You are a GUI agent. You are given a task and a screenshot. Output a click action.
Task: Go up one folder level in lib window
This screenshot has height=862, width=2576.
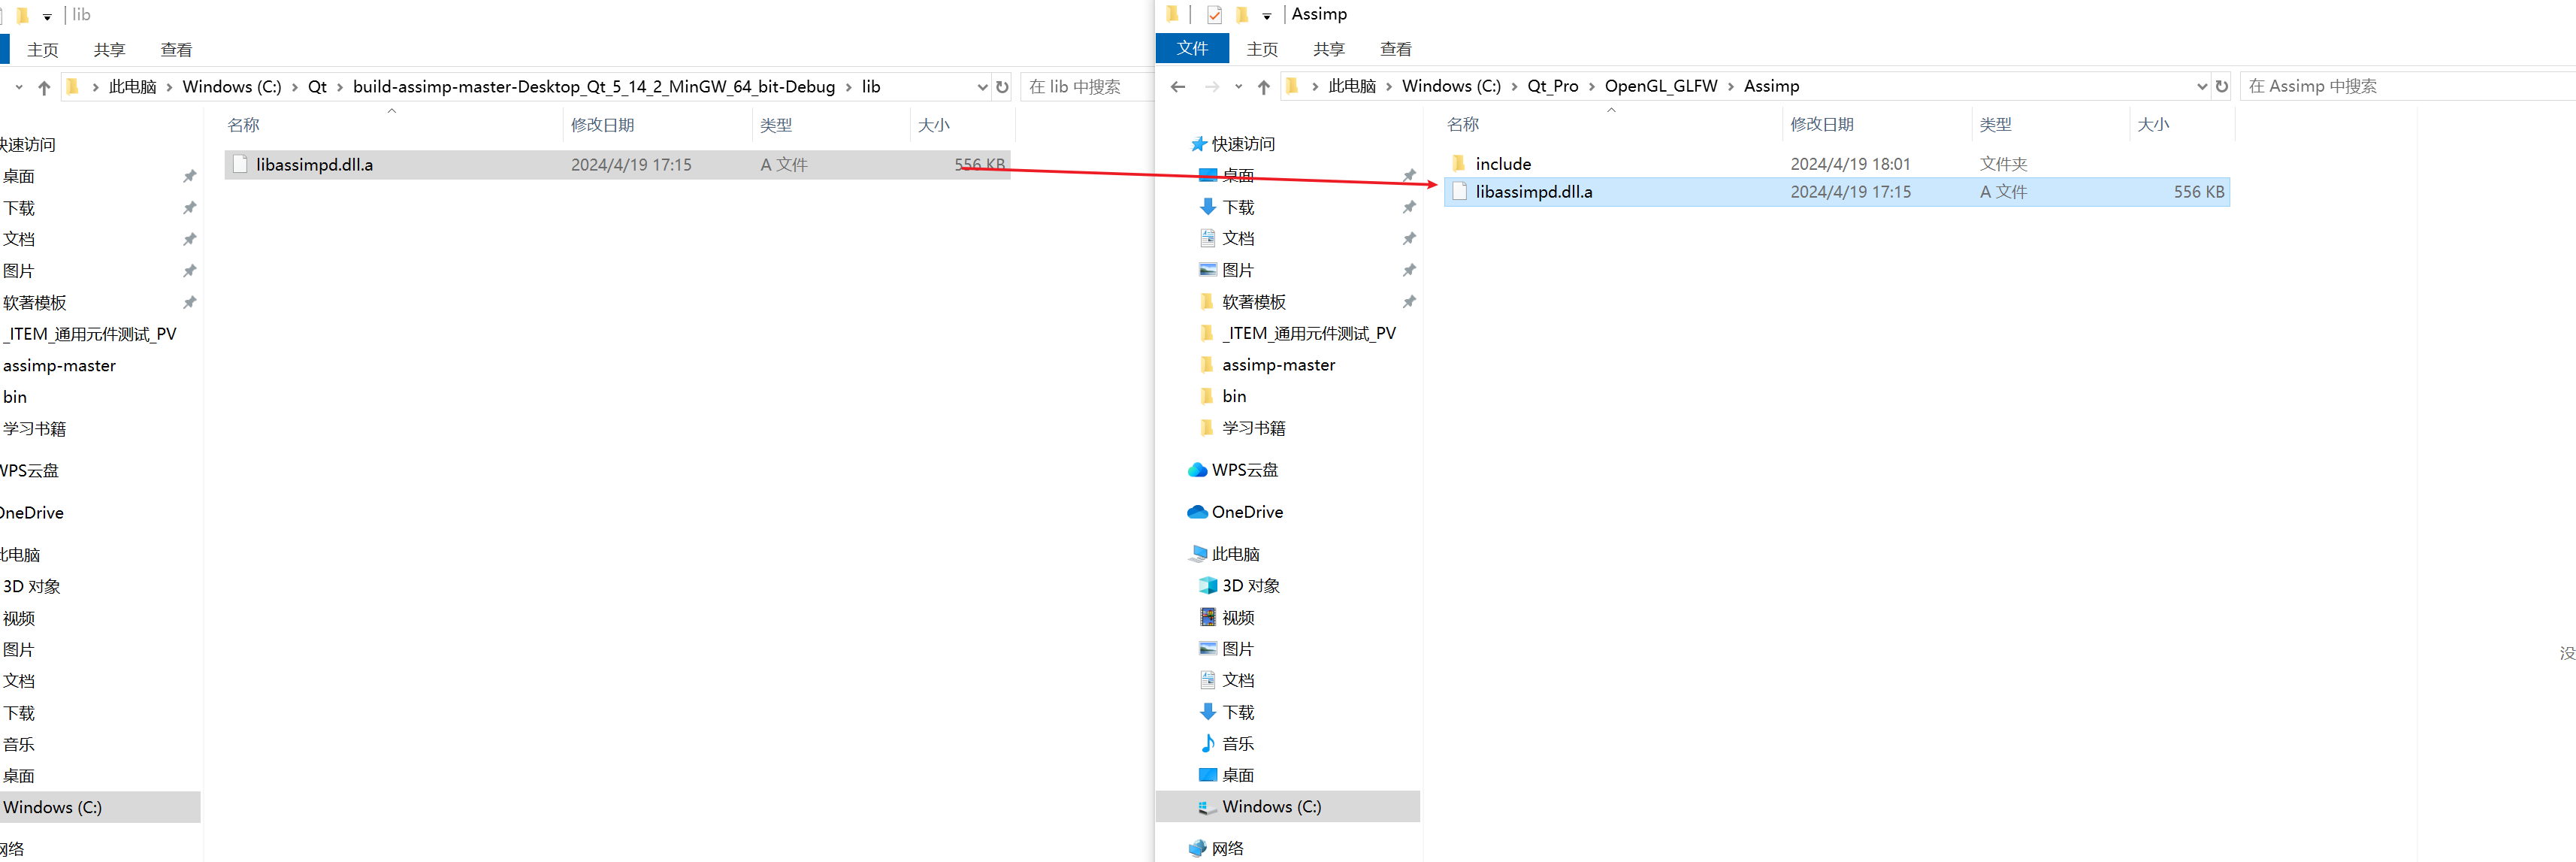(44, 88)
